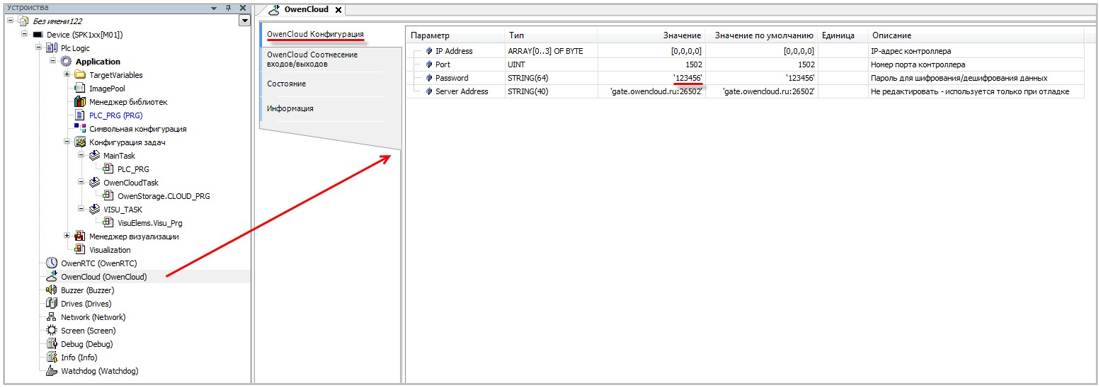Select PLC_PRG under MainTask
The image size is (1099, 387).
[133, 169]
